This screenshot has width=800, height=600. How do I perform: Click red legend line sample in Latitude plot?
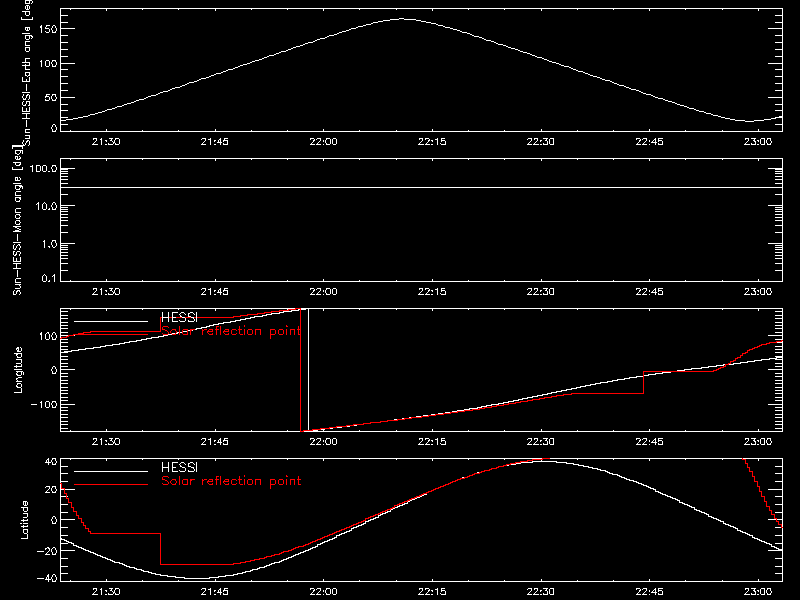point(111,485)
